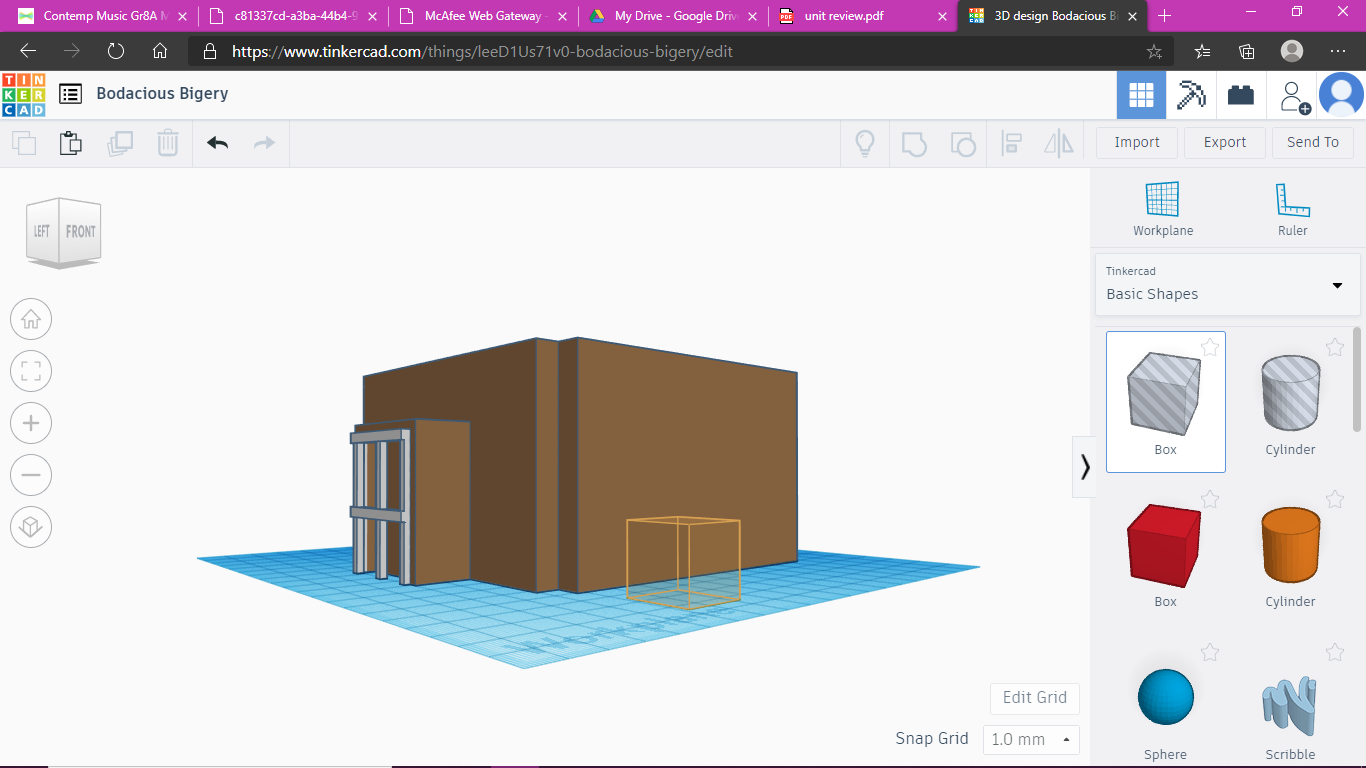Screen dimensions: 1366x768
Task: Click the Align tool icon
Action: coord(1011,143)
